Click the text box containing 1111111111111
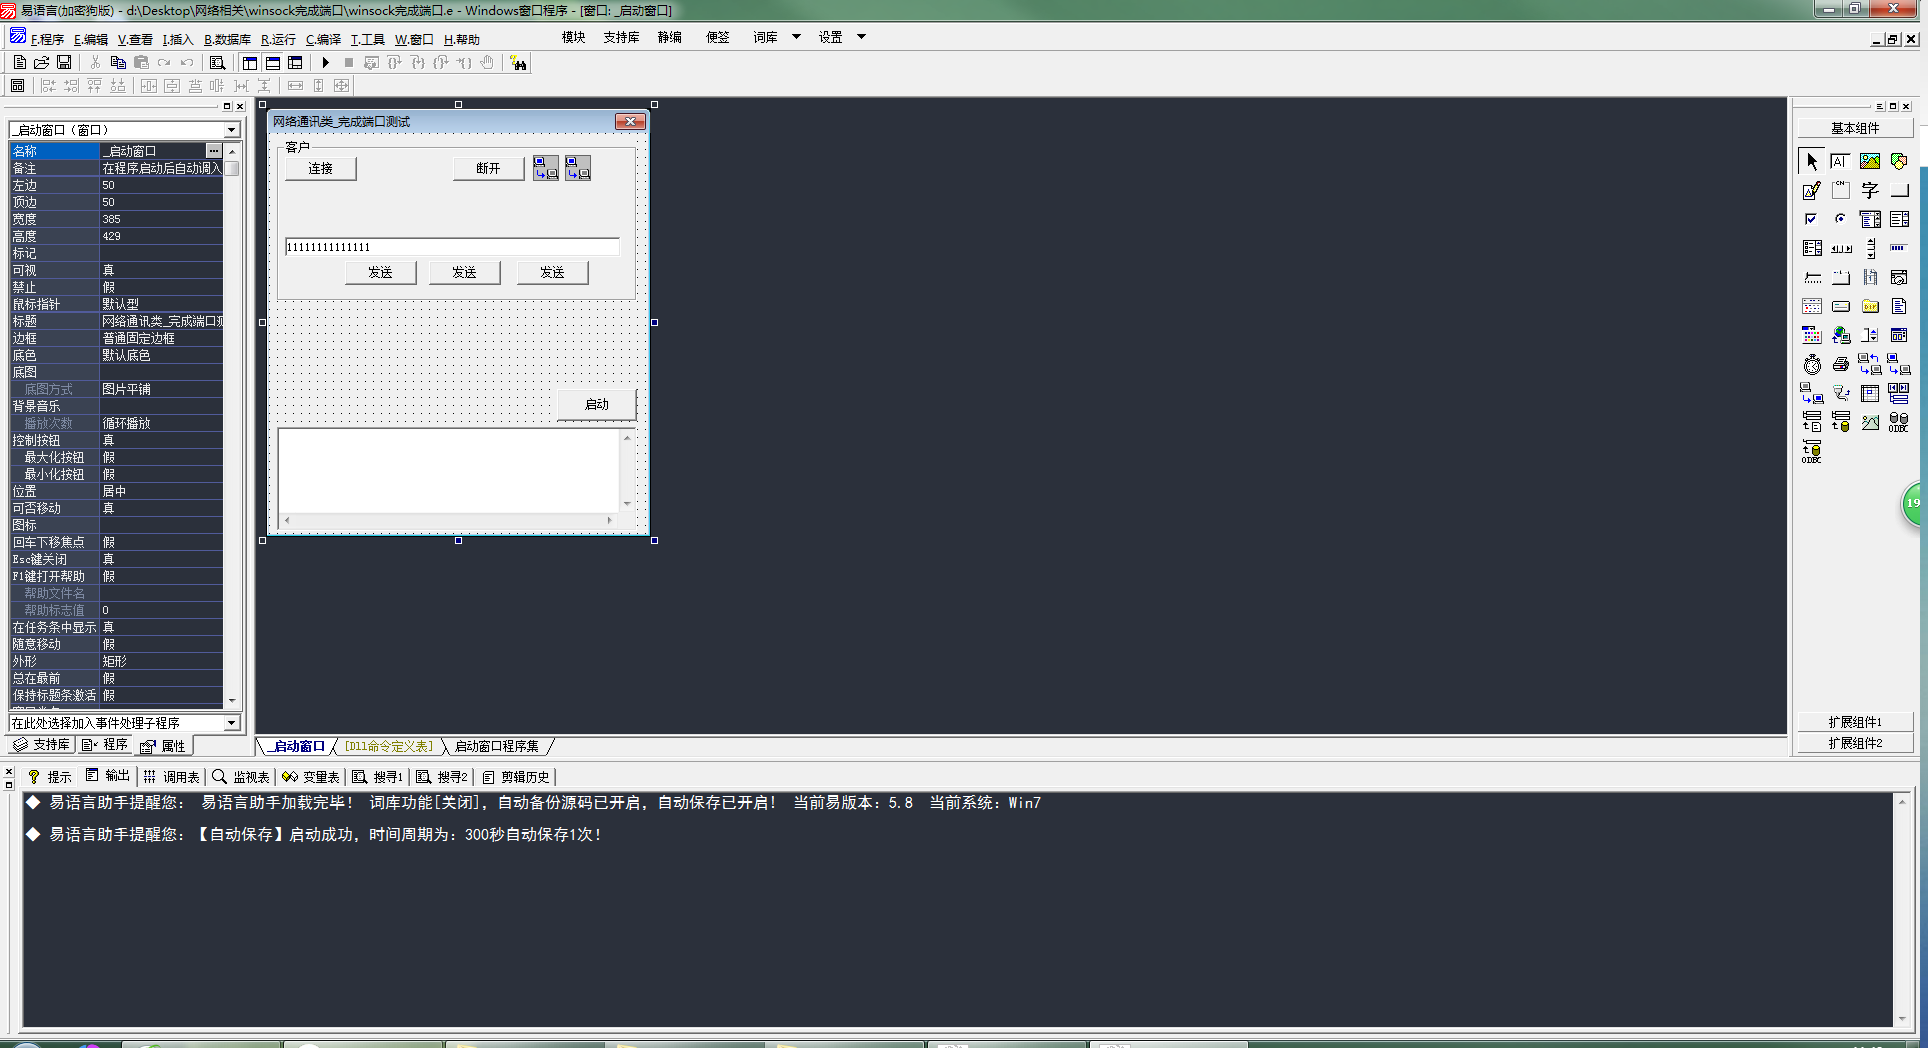Image resolution: width=1928 pixels, height=1048 pixels. pyautogui.click(x=451, y=247)
